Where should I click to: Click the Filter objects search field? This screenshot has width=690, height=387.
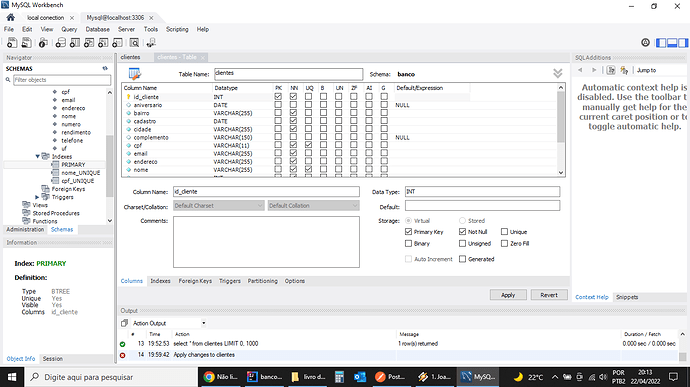pyautogui.click(x=62, y=80)
